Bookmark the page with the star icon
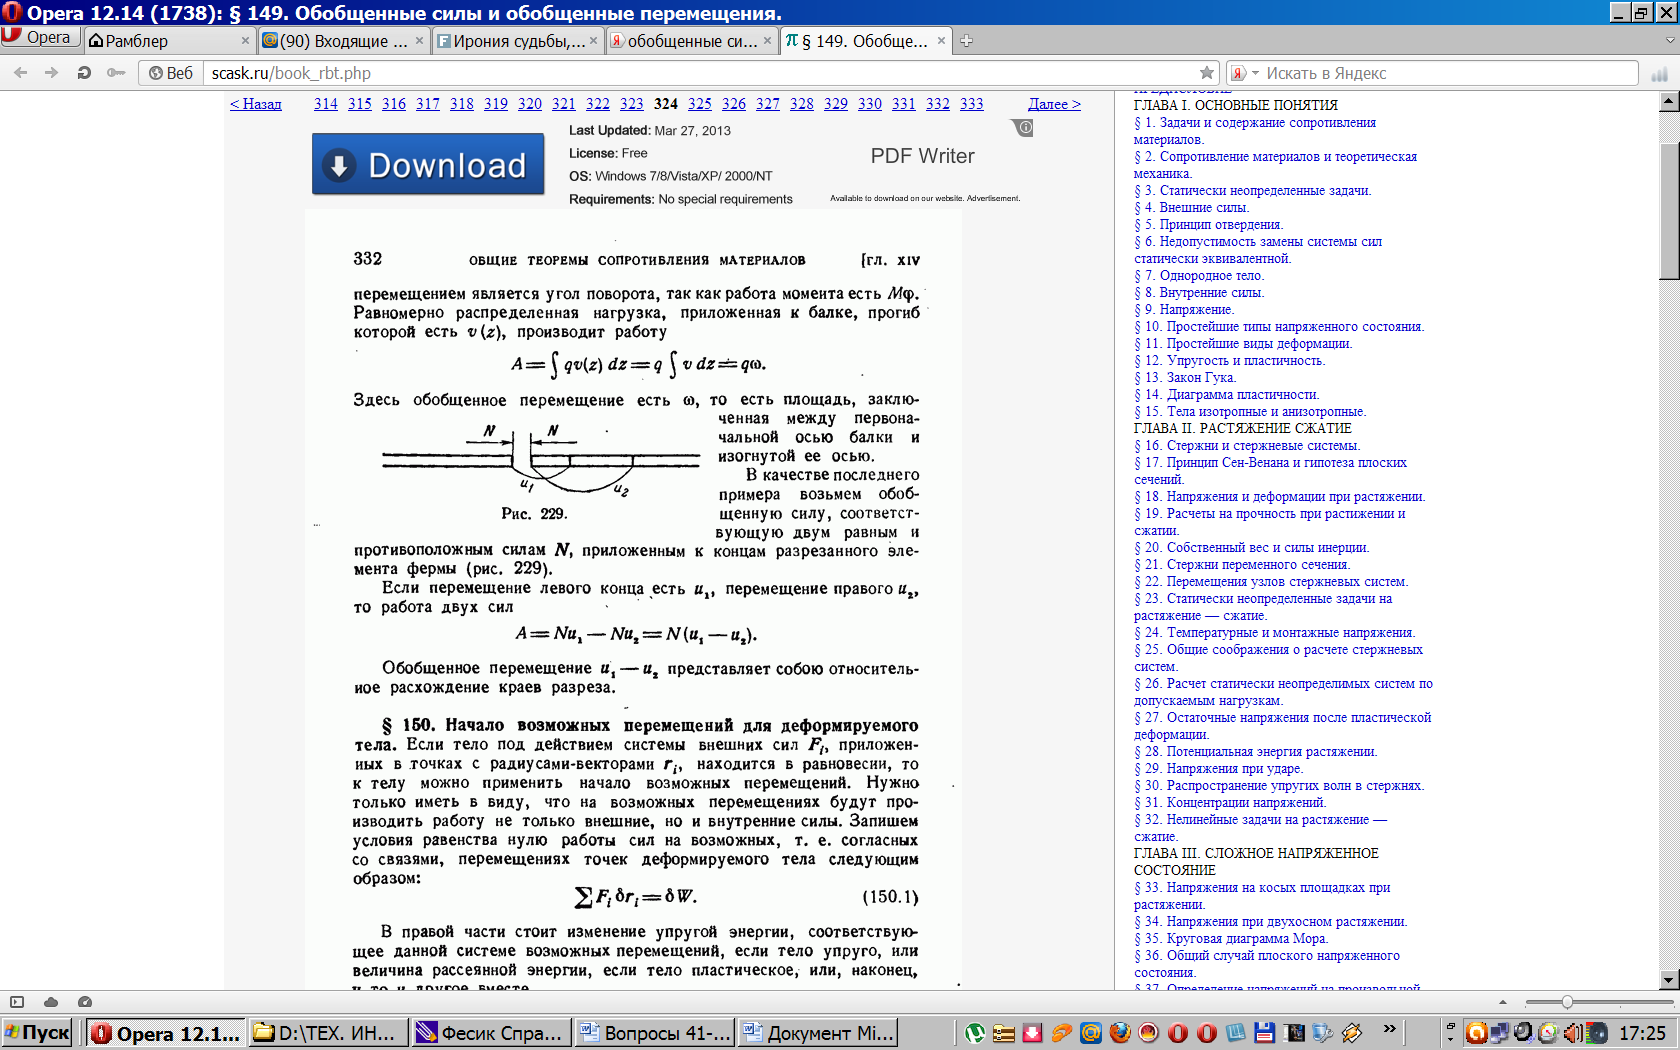Screen dimensions: 1680x1050 [x=1207, y=73]
